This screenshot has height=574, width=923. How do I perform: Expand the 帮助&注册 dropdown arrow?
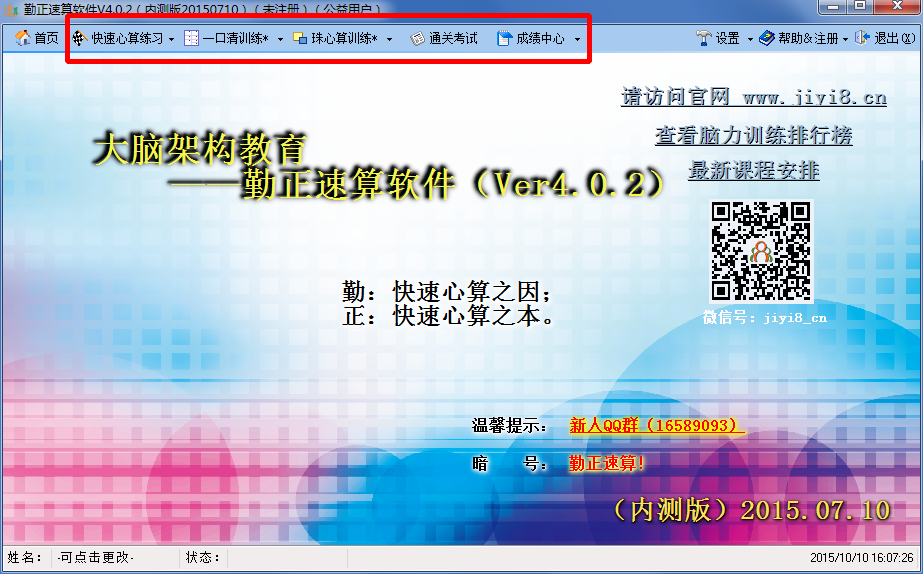845,39
